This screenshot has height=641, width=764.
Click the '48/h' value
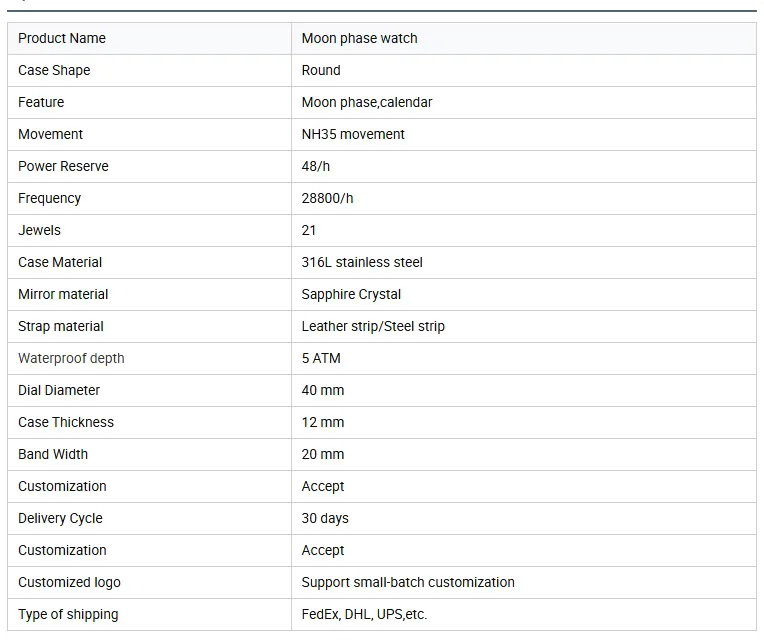pos(316,167)
